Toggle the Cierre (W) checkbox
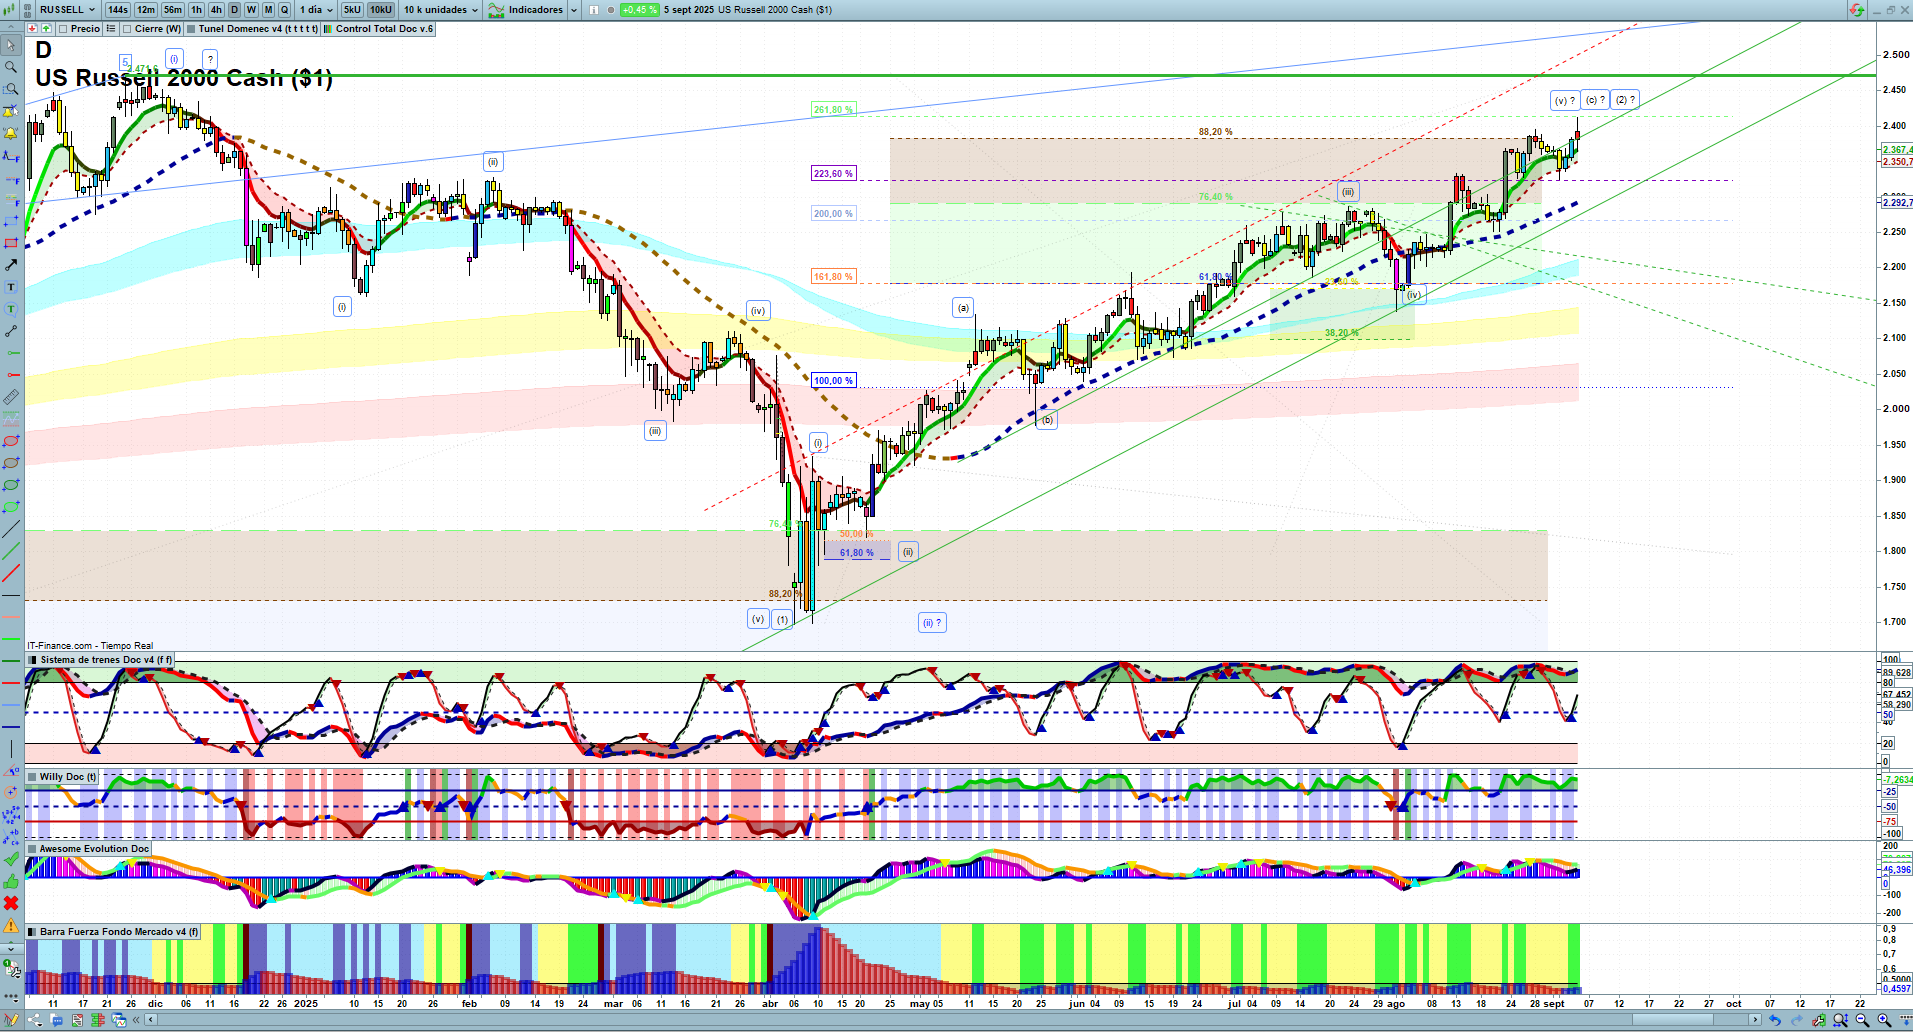 (127, 29)
